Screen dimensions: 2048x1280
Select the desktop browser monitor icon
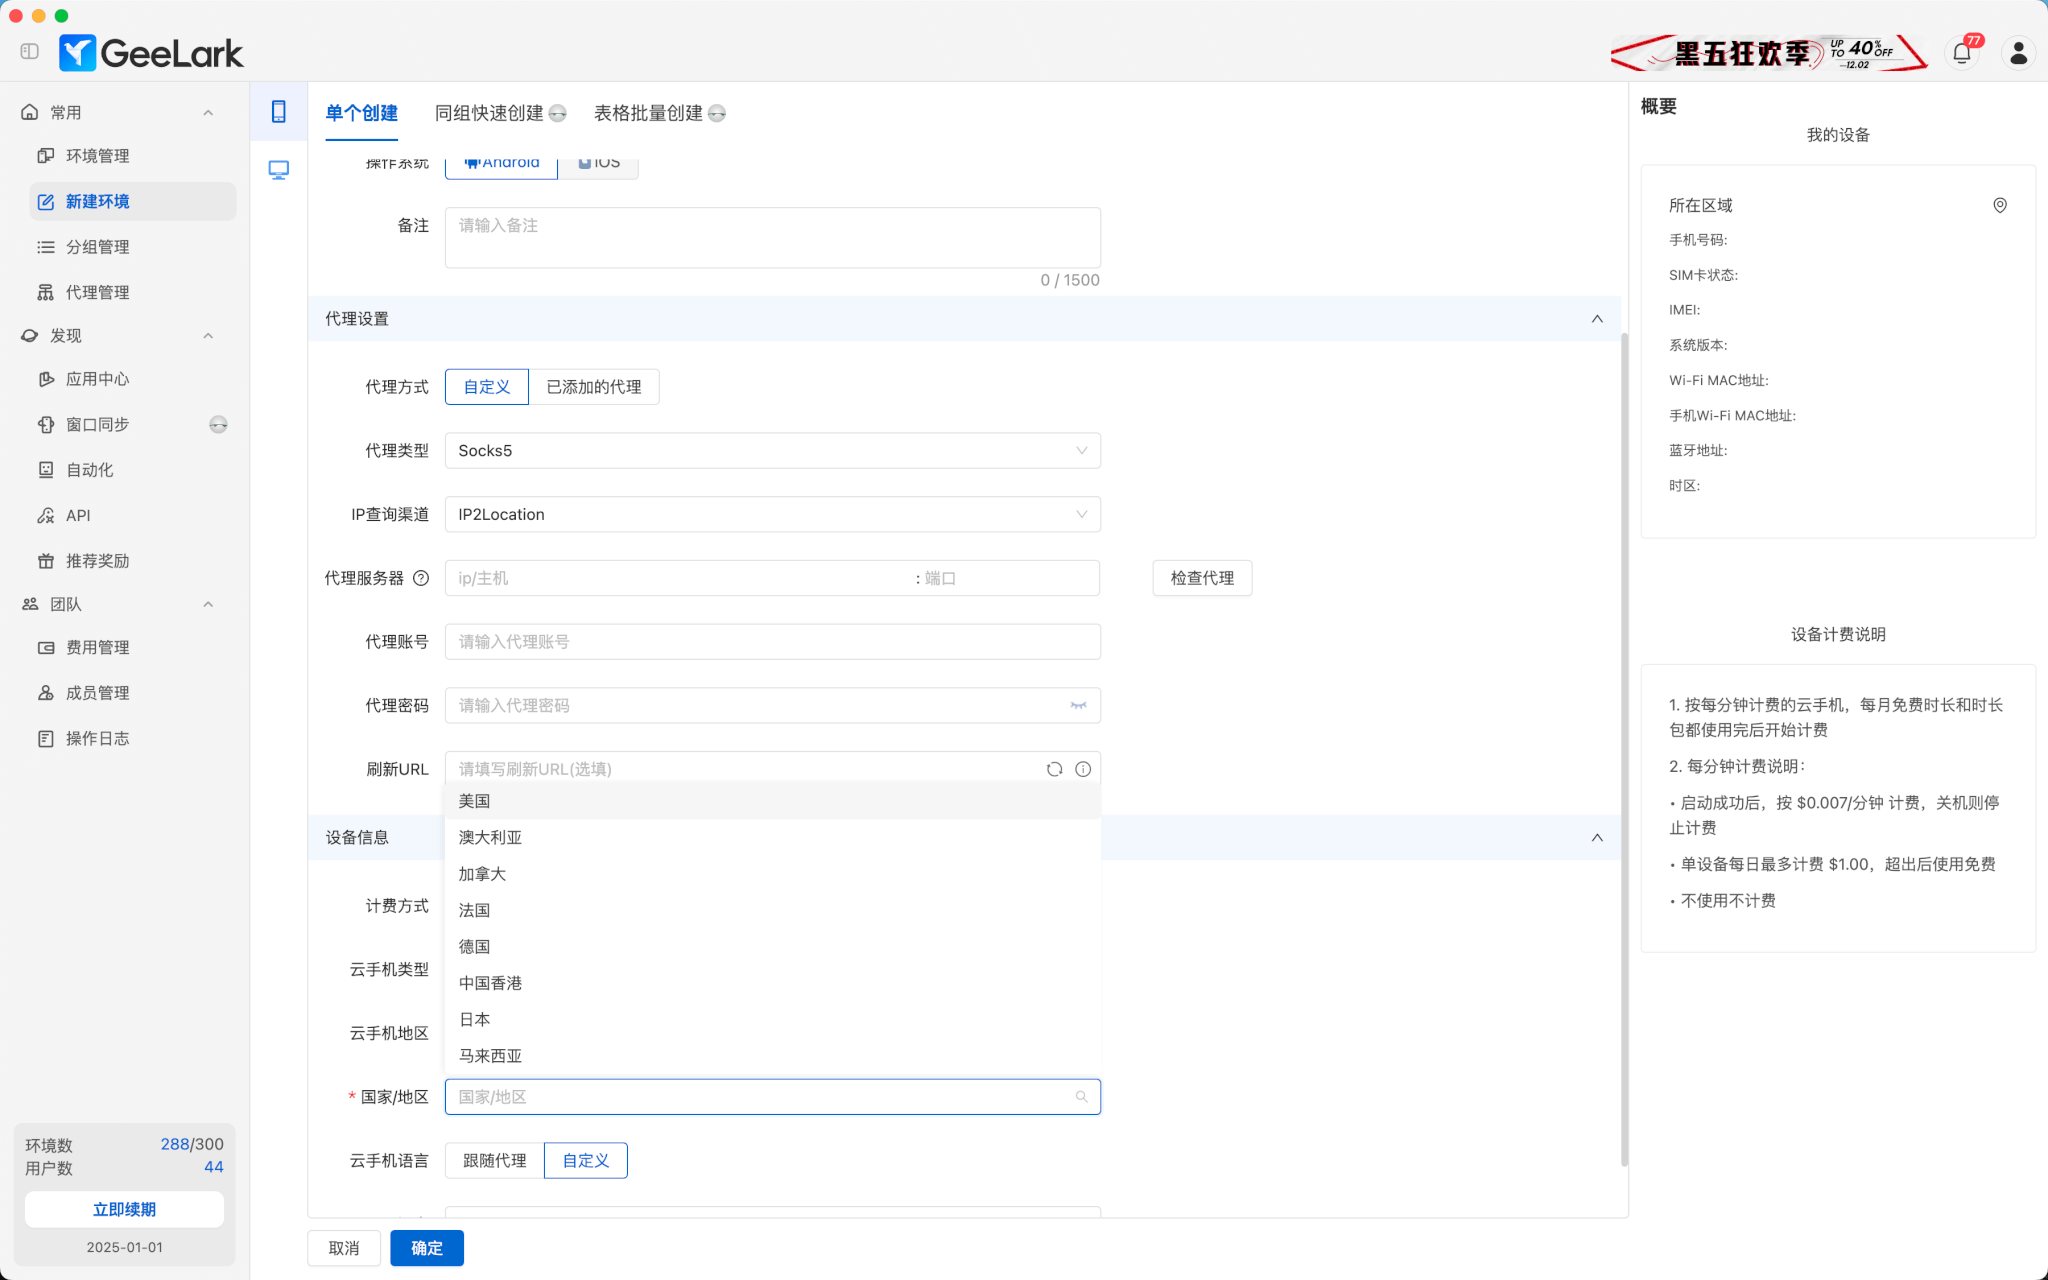coord(279,170)
